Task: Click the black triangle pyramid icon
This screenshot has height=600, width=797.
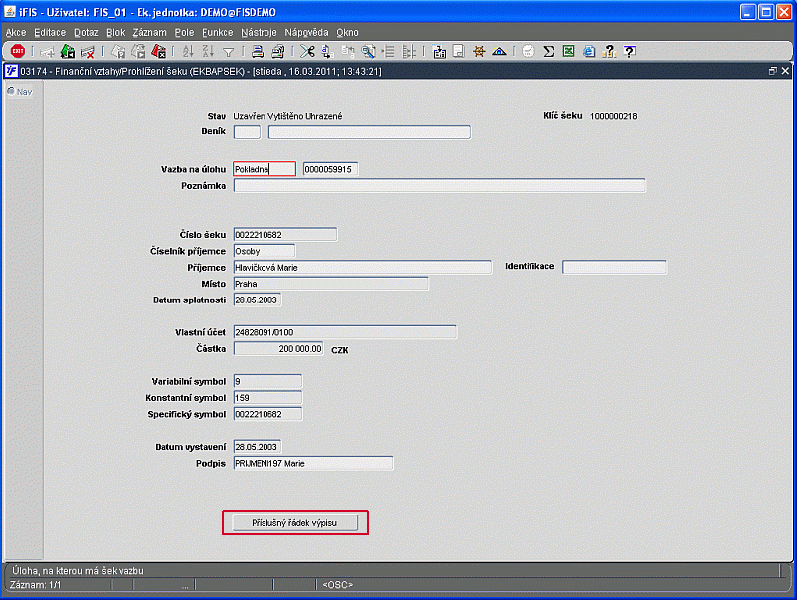Action: [499, 51]
